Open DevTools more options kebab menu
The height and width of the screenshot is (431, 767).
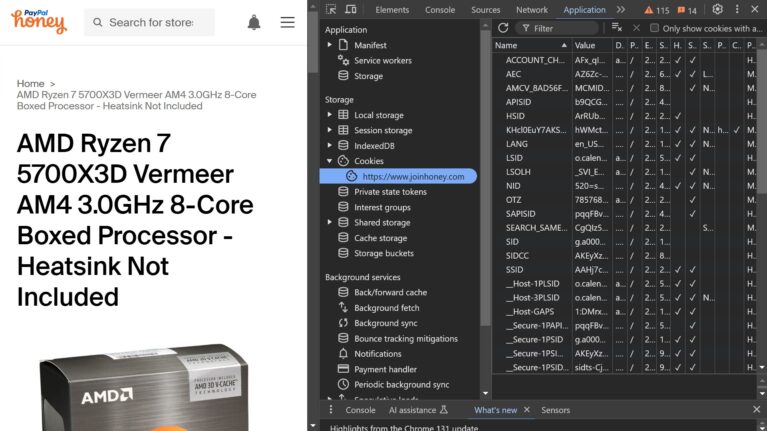coord(737,9)
